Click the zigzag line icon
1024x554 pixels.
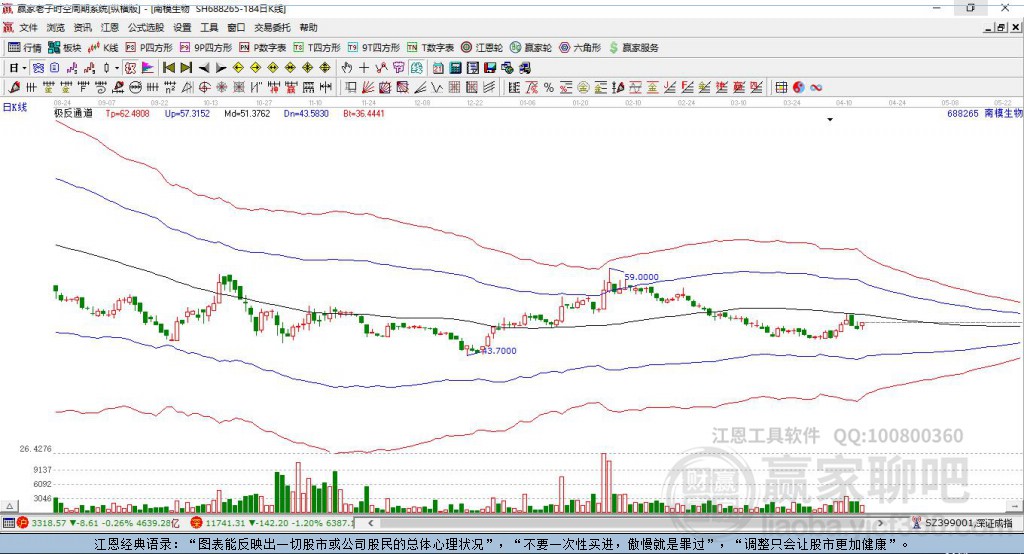coord(437,88)
